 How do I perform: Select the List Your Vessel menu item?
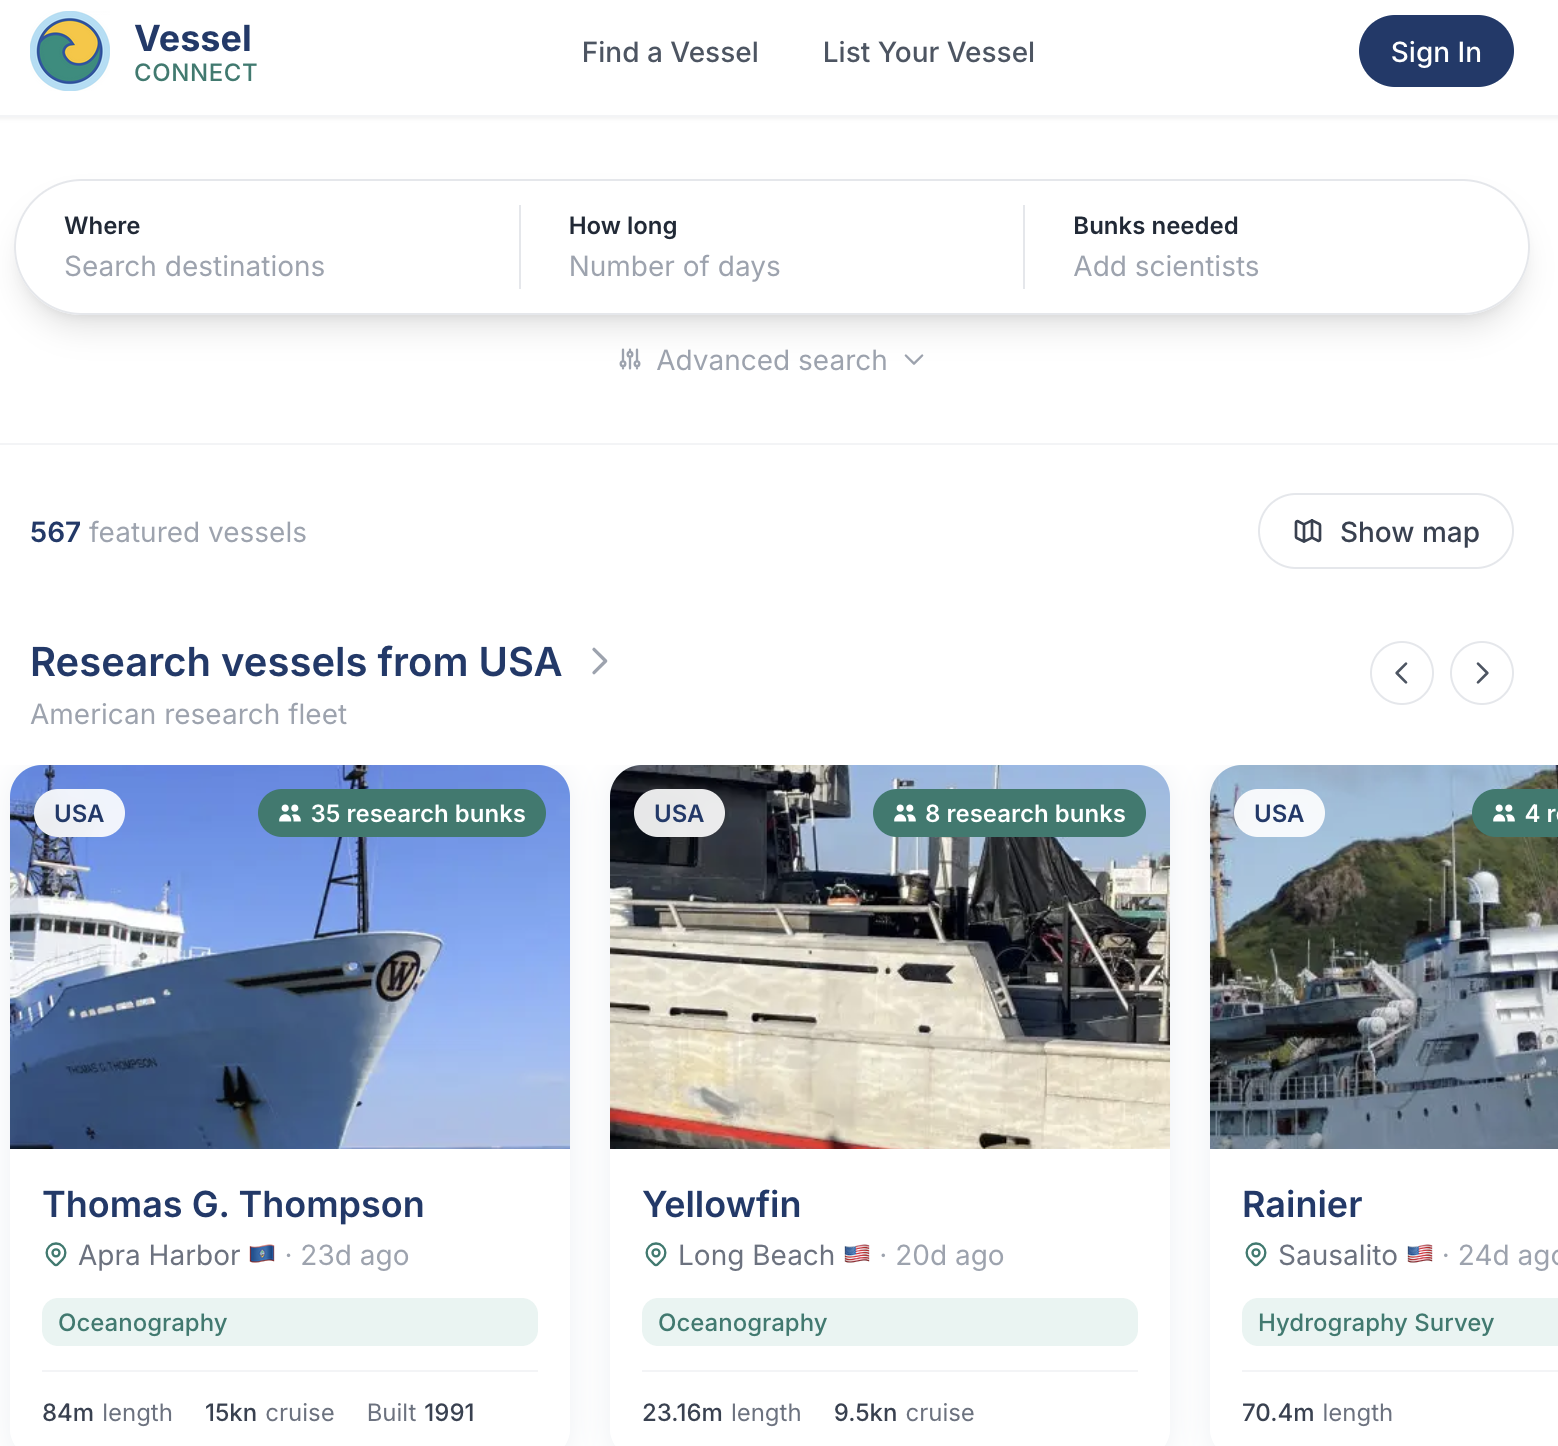[928, 52]
